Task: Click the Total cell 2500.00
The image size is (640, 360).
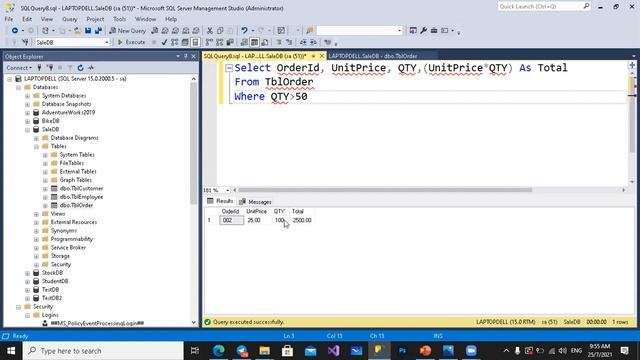Action: pos(302,220)
